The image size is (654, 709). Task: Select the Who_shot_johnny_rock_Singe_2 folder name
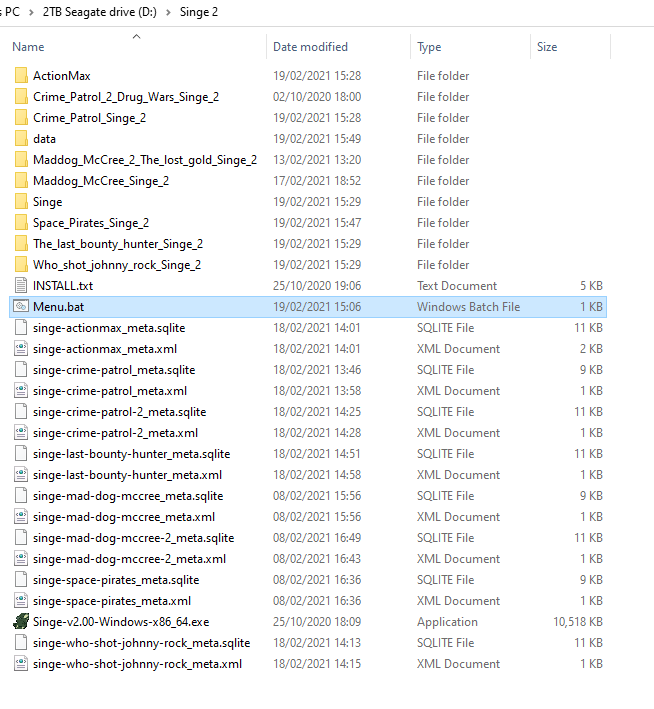coord(117,265)
